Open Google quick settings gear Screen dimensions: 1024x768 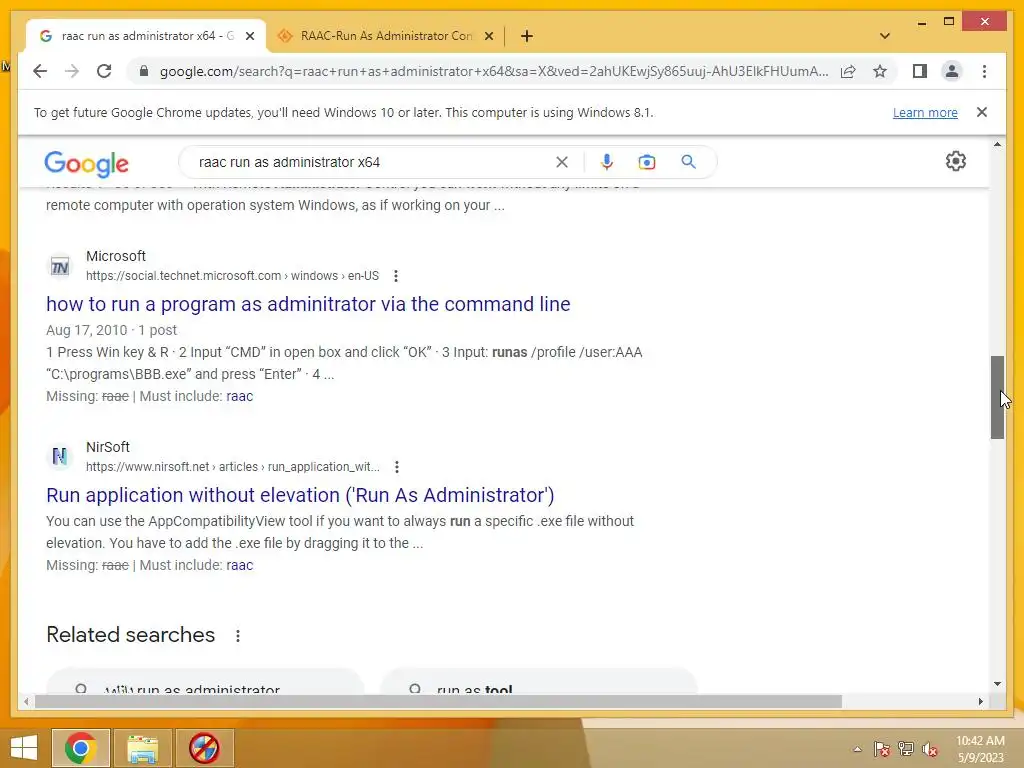(x=955, y=161)
